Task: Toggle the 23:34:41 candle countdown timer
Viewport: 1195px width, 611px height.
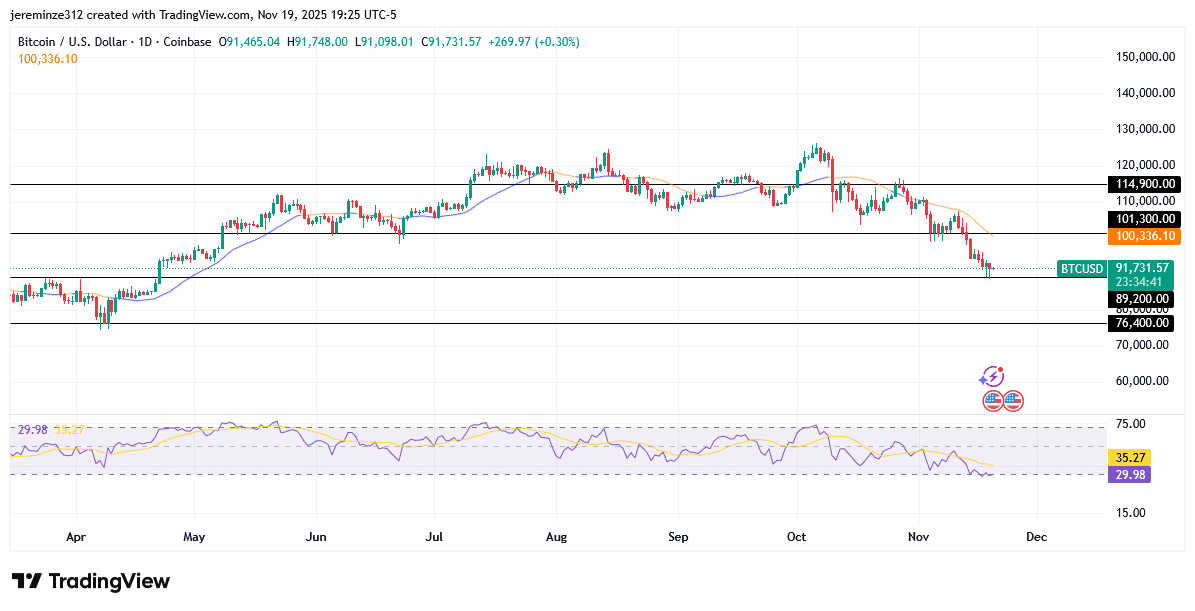Action: pos(1139,281)
